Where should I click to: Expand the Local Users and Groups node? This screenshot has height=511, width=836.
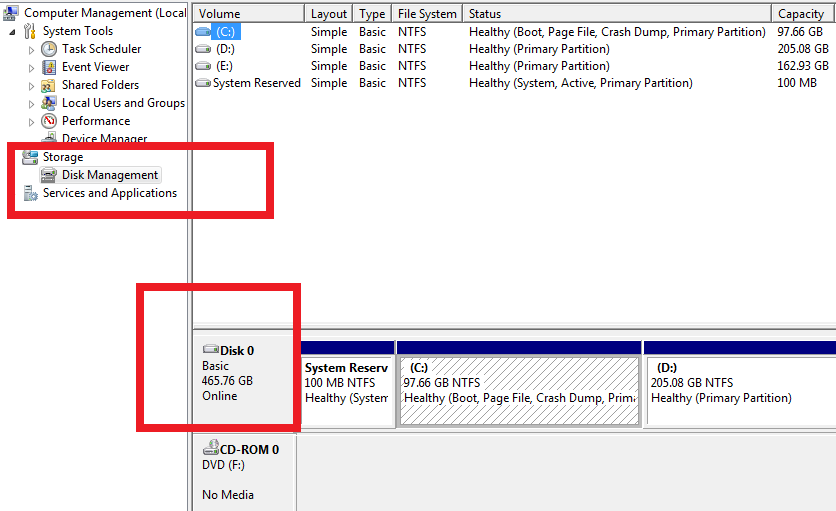coord(31,104)
